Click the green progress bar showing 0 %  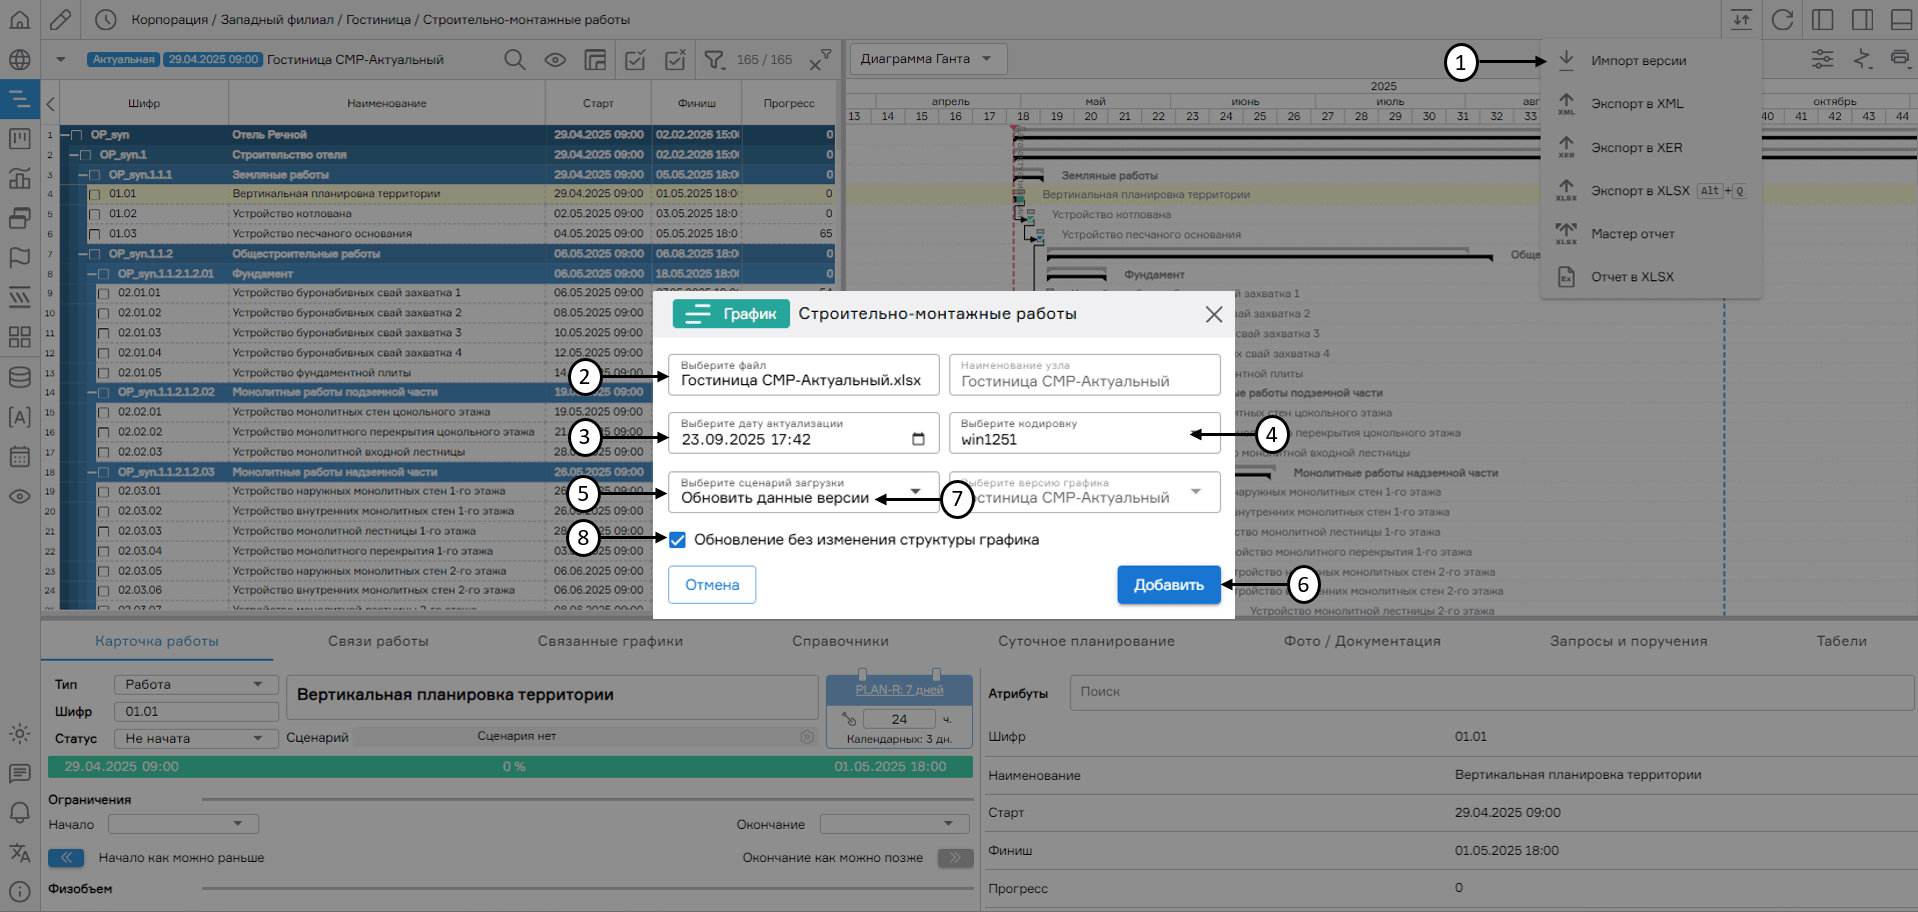pos(510,767)
